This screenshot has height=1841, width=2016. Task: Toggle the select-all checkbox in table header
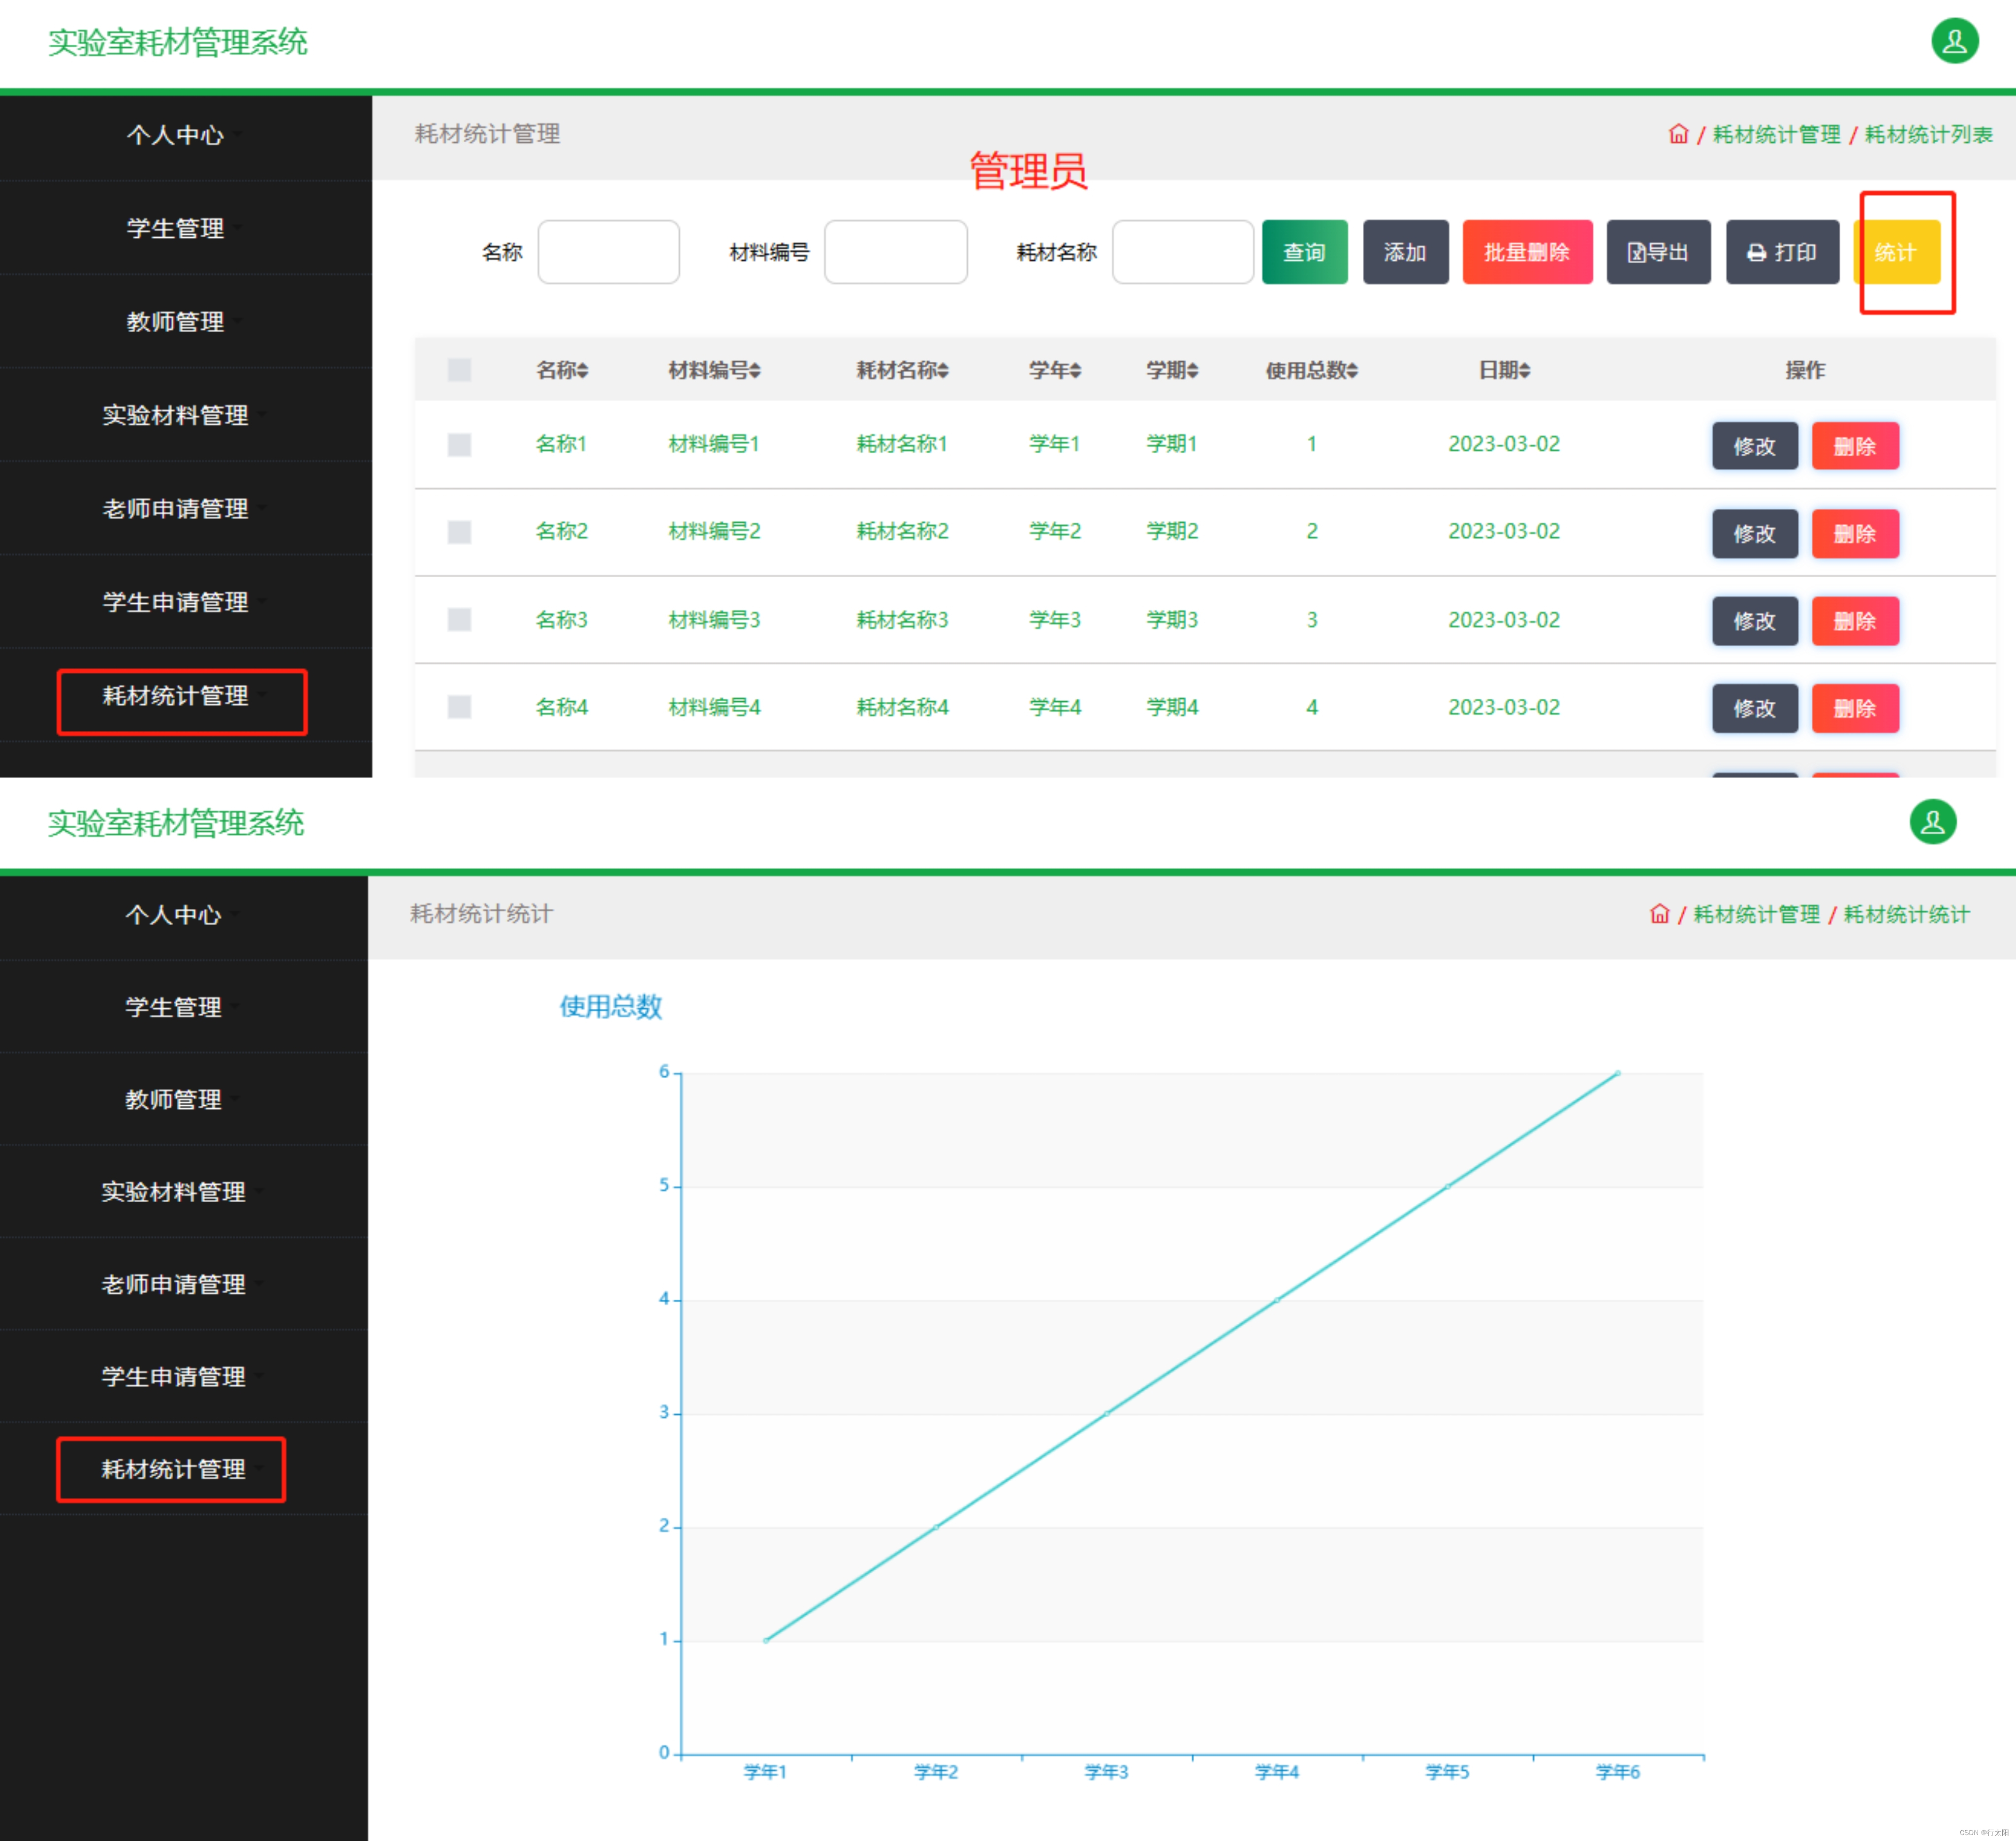[x=459, y=370]
